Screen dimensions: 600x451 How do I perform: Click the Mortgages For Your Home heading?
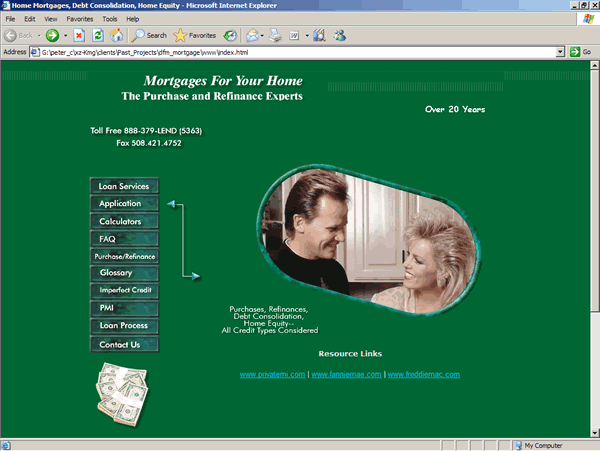coord(223,81)
